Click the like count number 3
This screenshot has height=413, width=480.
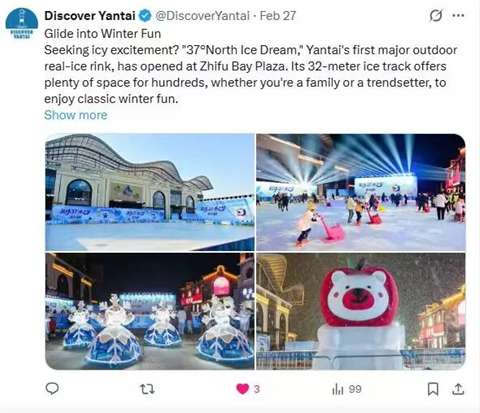pyautogui.click(x=257, y=389)
